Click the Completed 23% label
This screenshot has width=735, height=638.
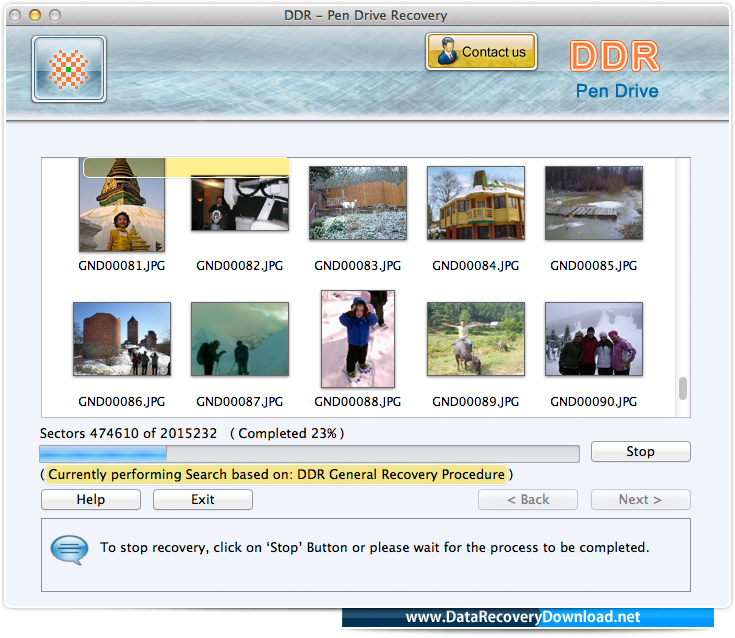click(x=287, y=433)
